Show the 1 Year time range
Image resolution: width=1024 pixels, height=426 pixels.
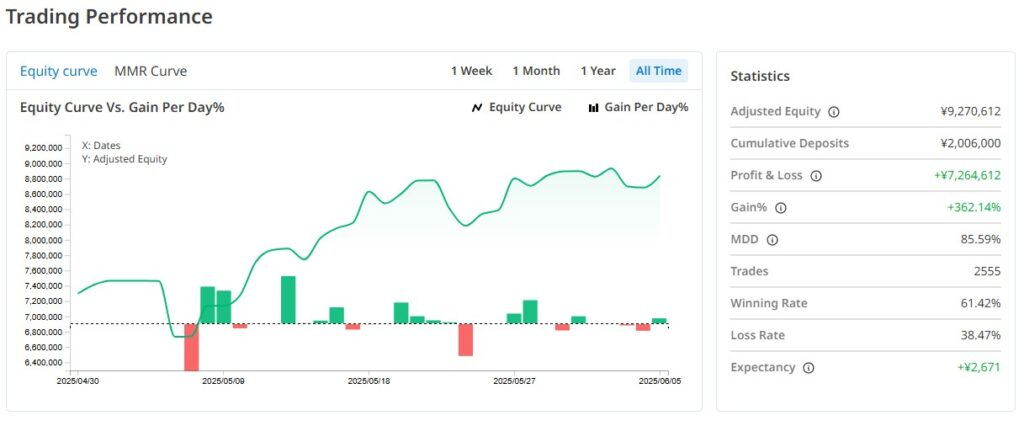point(598,71)
